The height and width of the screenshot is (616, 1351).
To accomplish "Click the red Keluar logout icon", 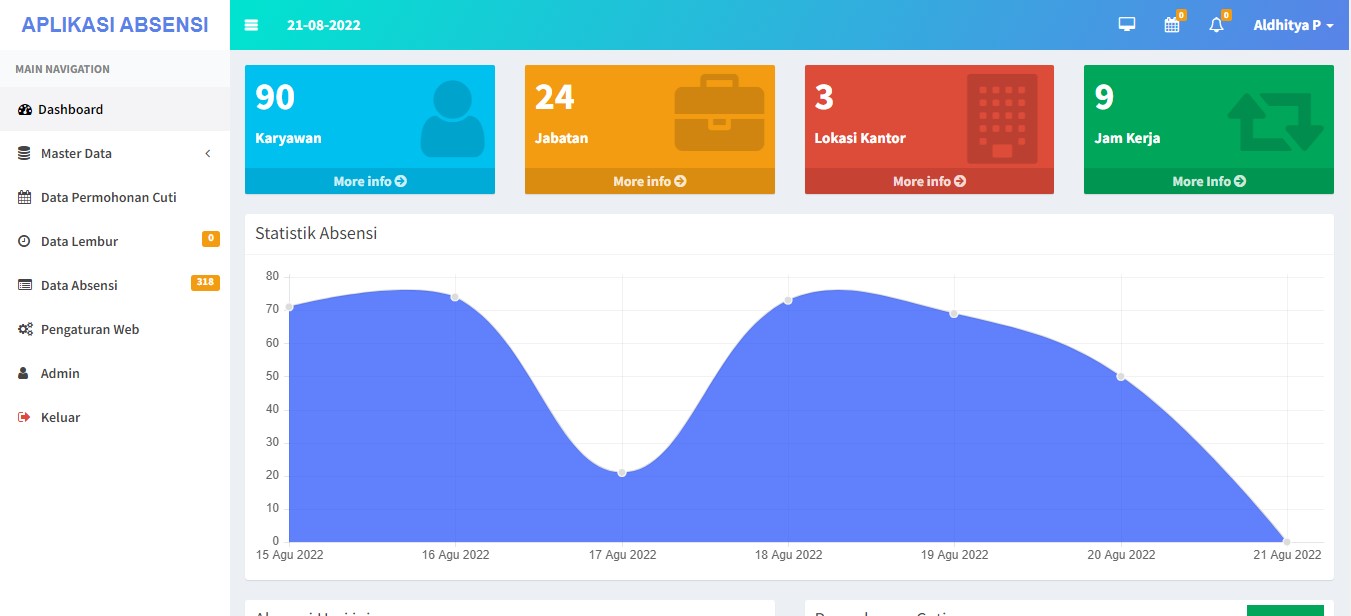I will point(25,417).
